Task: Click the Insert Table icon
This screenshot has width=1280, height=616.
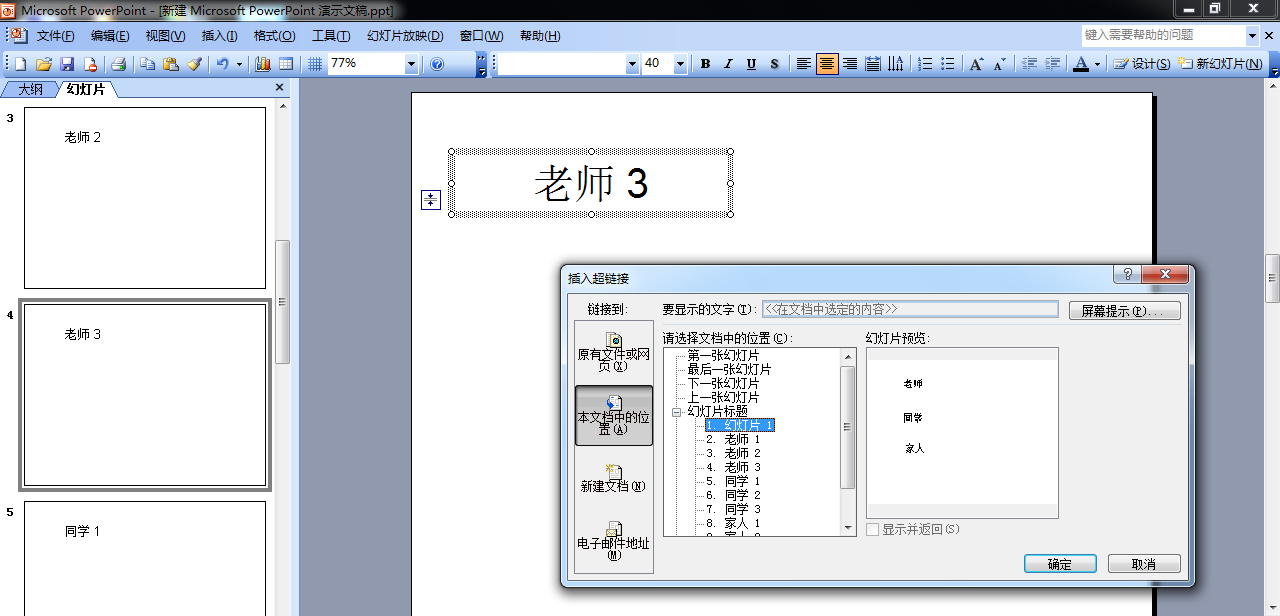Action: [286, 64]
